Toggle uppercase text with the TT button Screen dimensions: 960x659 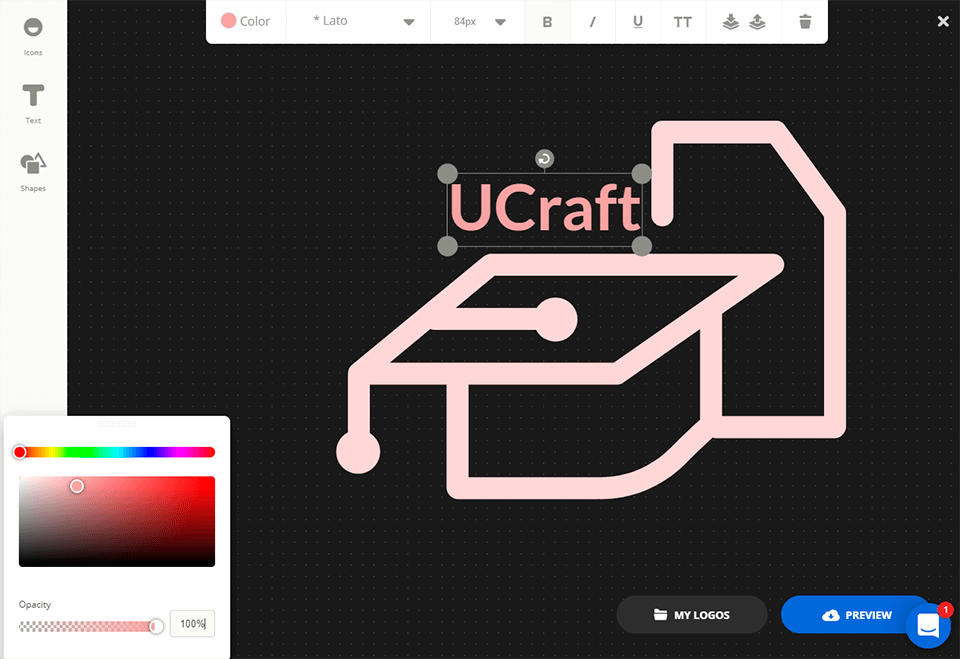(x=682, y=21)
